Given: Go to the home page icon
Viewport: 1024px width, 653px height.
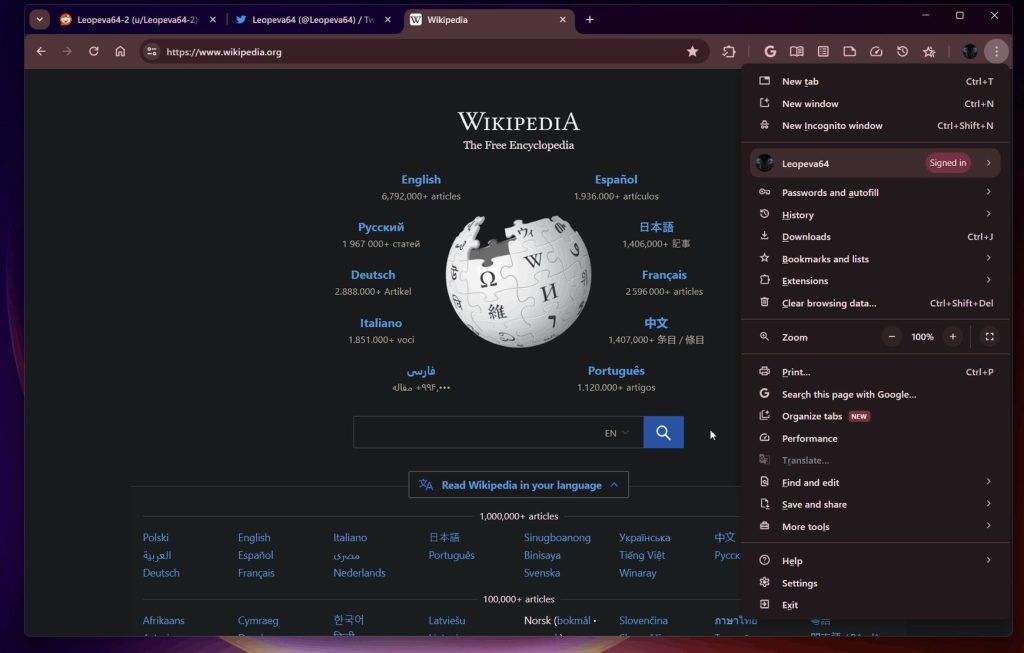Looking at the screenshot, I should 120,52.
